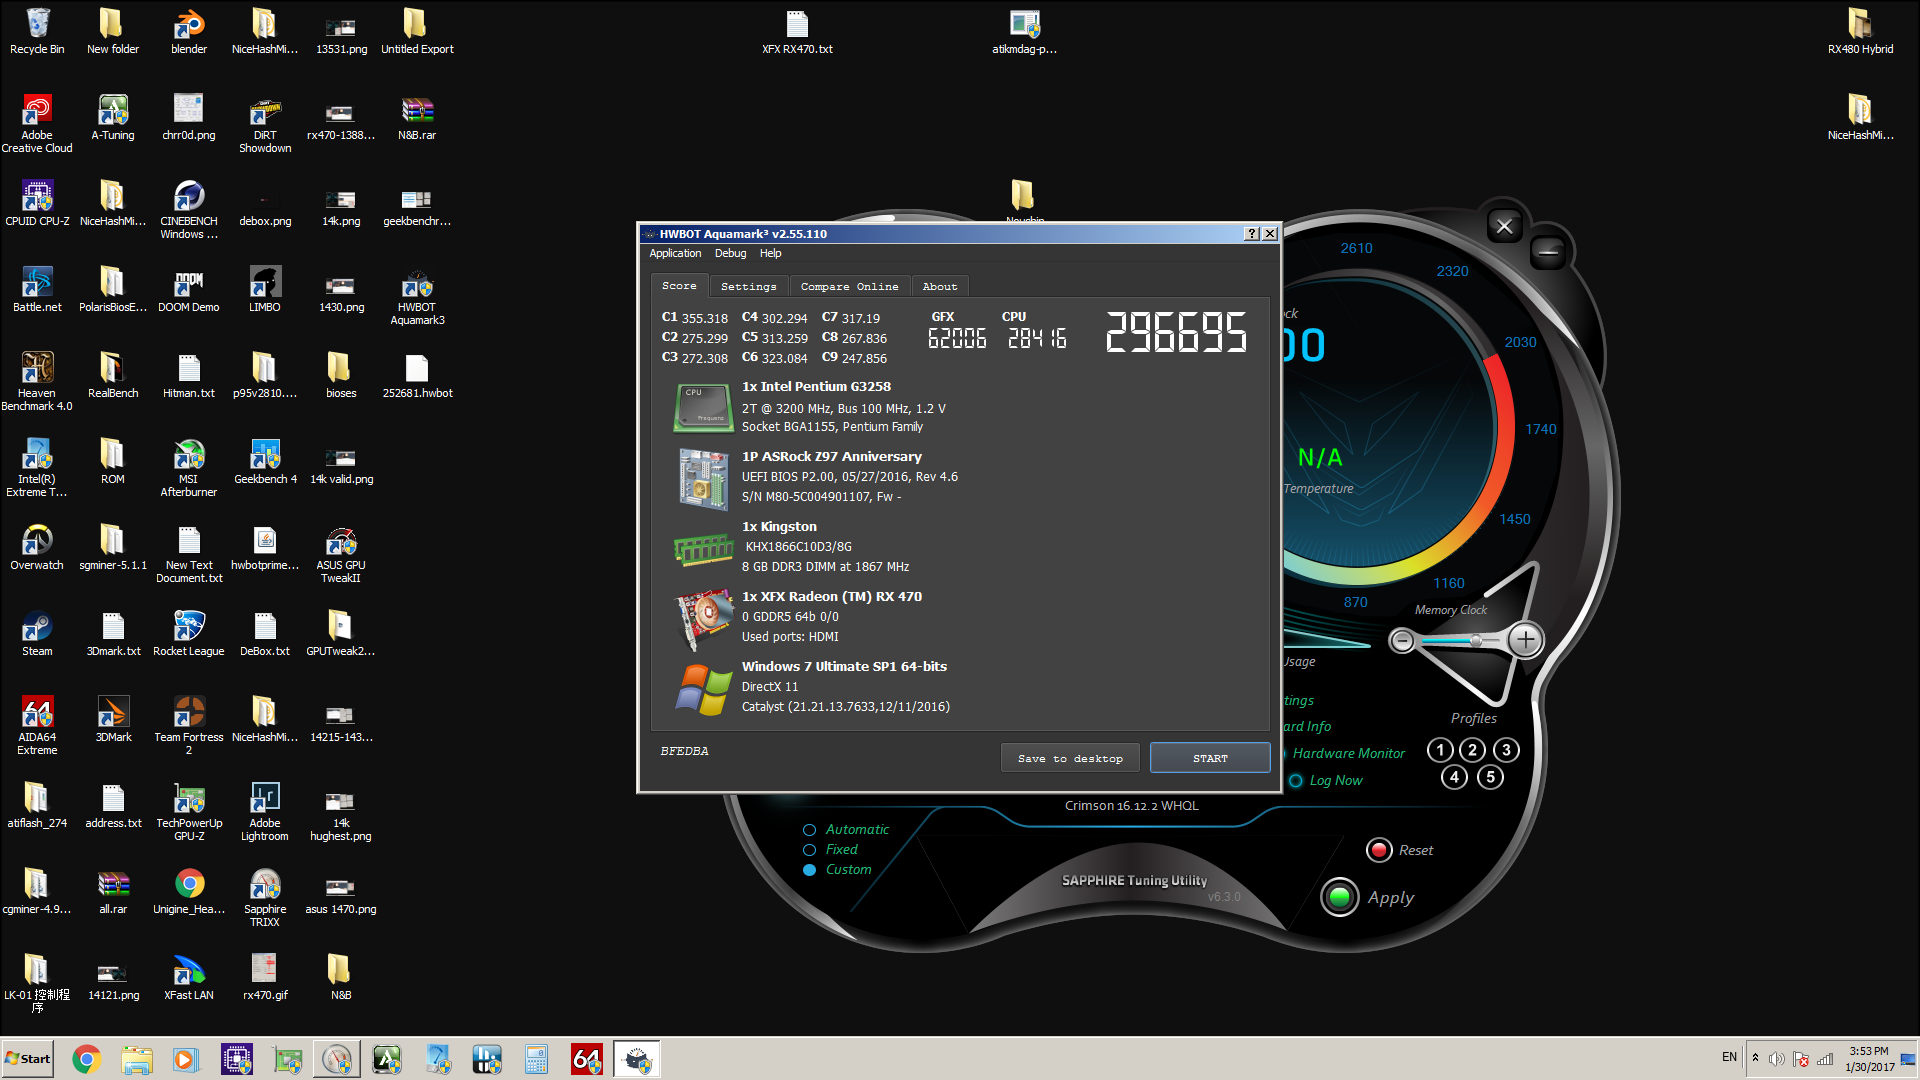The image size is (1920, 1080).
Task: Open MSI Afterburner desktop shortcut
Action: 189,468
